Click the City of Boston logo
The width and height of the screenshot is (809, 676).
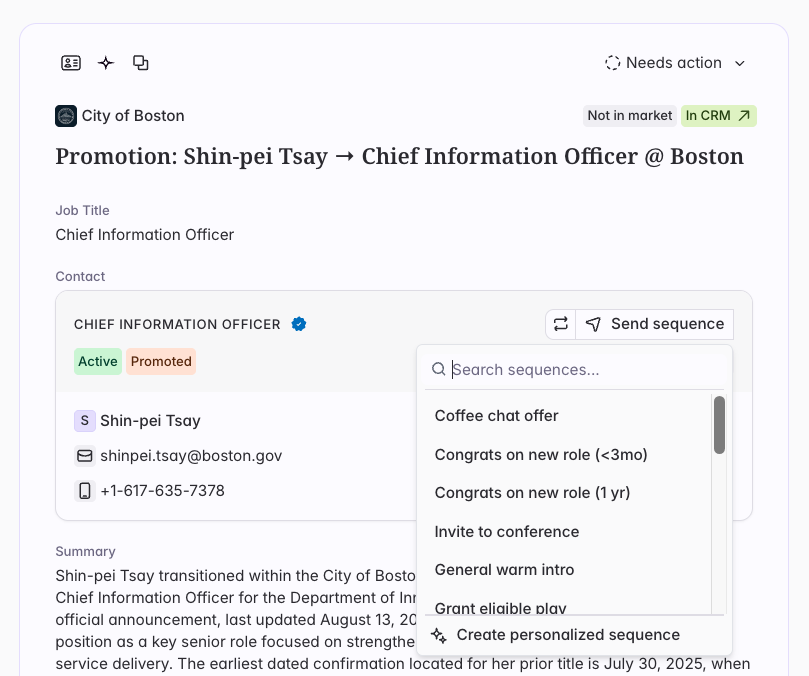coord(66,116)
